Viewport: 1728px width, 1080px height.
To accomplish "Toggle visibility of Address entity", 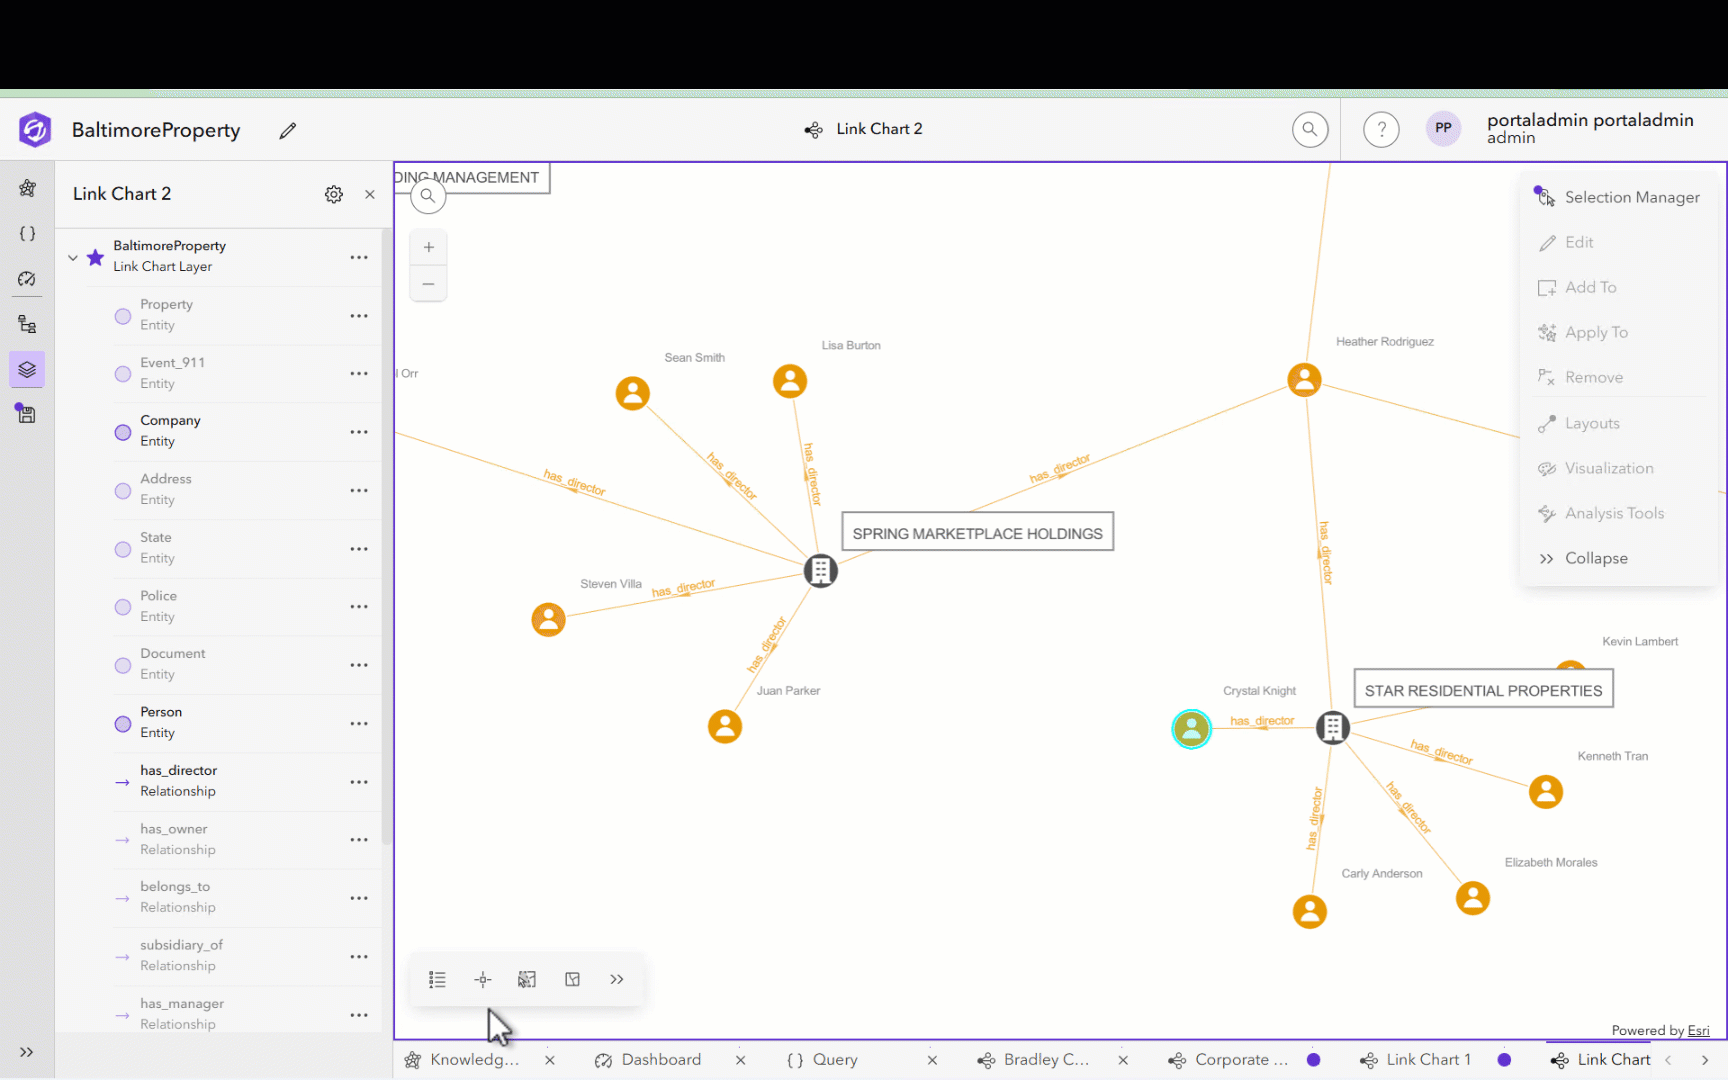I will click(x=123, y=491).
